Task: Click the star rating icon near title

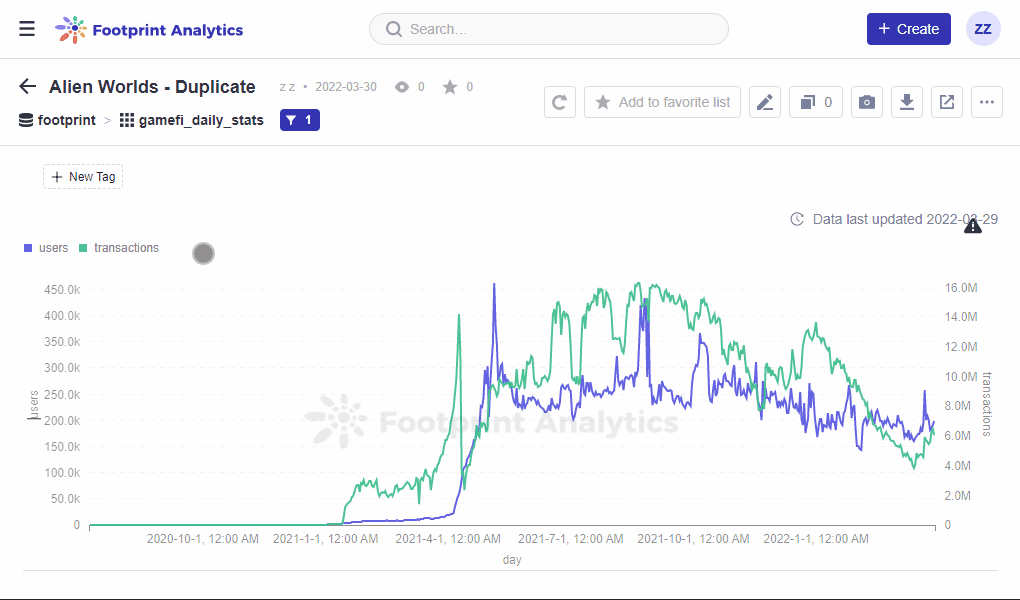Action: click(450, 87)
